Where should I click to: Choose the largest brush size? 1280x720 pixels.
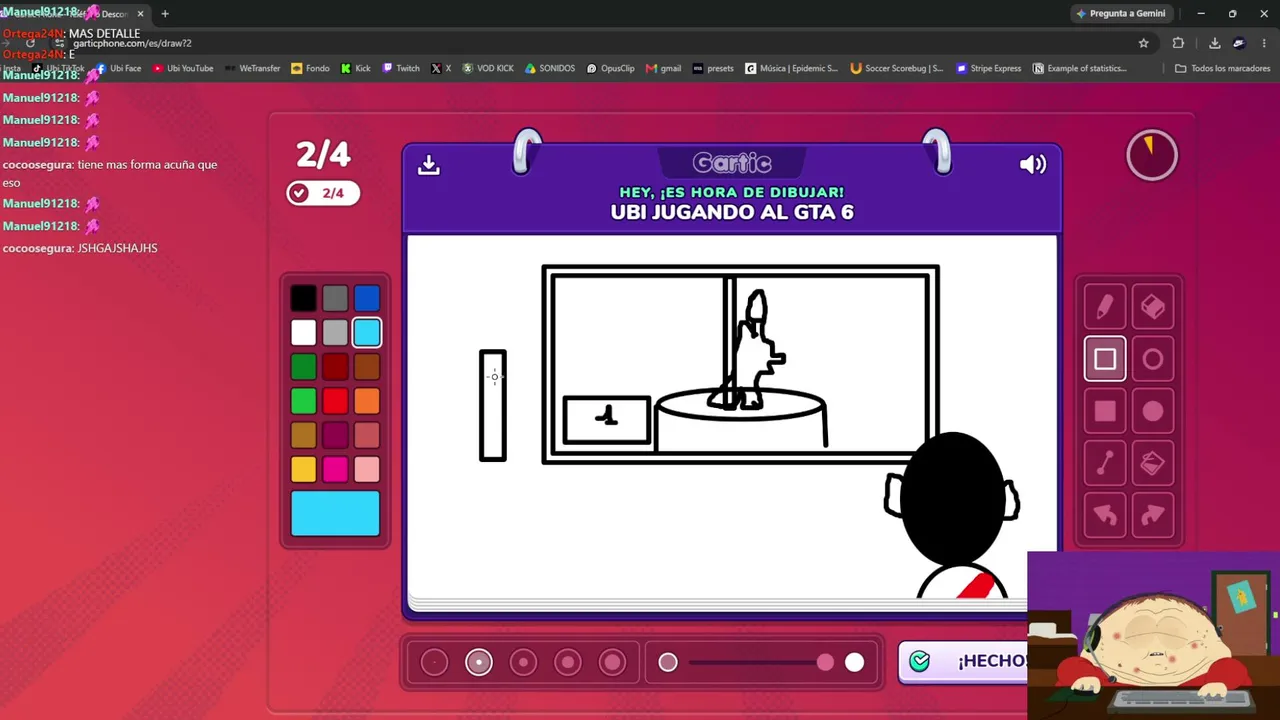pos(612,662)
